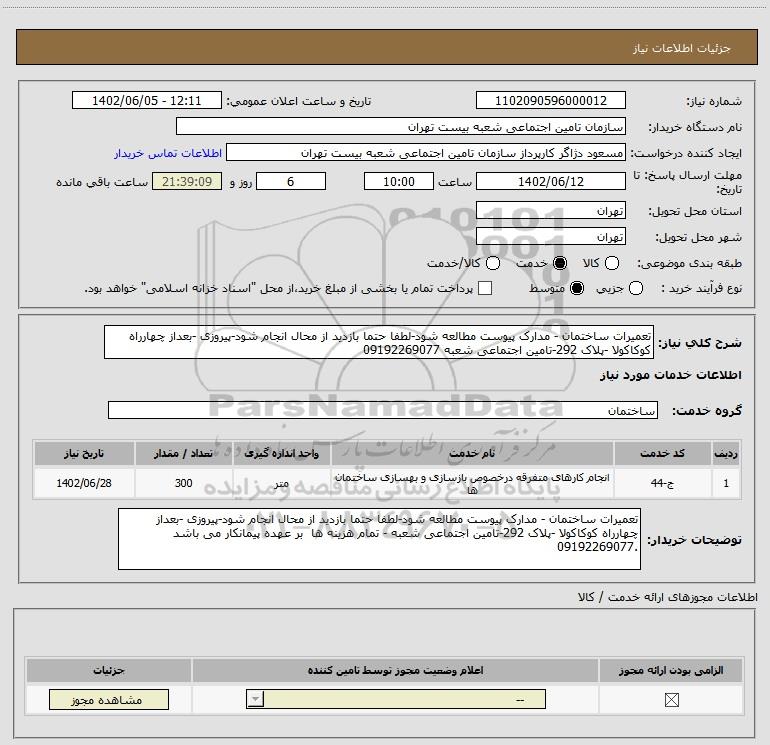Click the مشاهده مجوز button
The image size is (770, 745).
(109, 699)
